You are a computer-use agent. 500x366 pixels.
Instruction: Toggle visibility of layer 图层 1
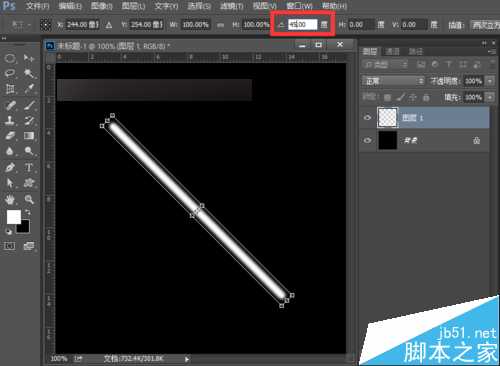(367, 117)
